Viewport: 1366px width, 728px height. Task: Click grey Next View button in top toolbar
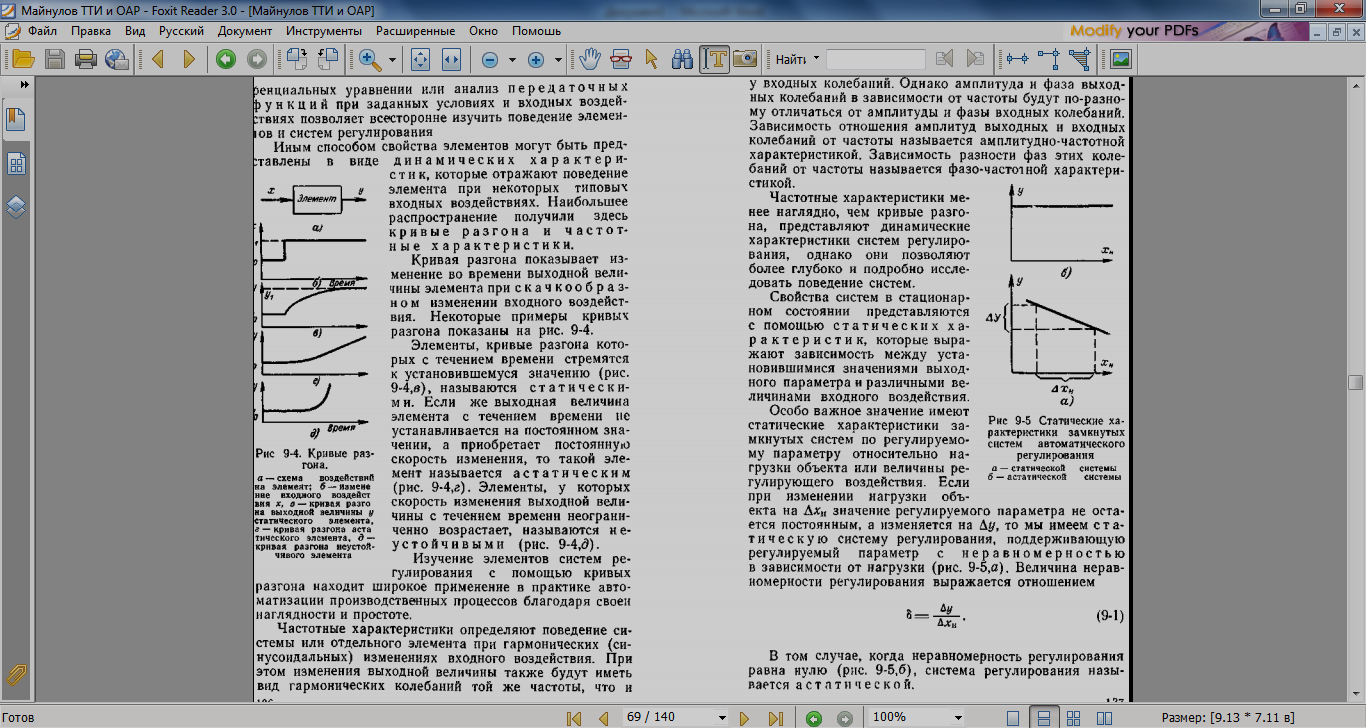(257, 59)
